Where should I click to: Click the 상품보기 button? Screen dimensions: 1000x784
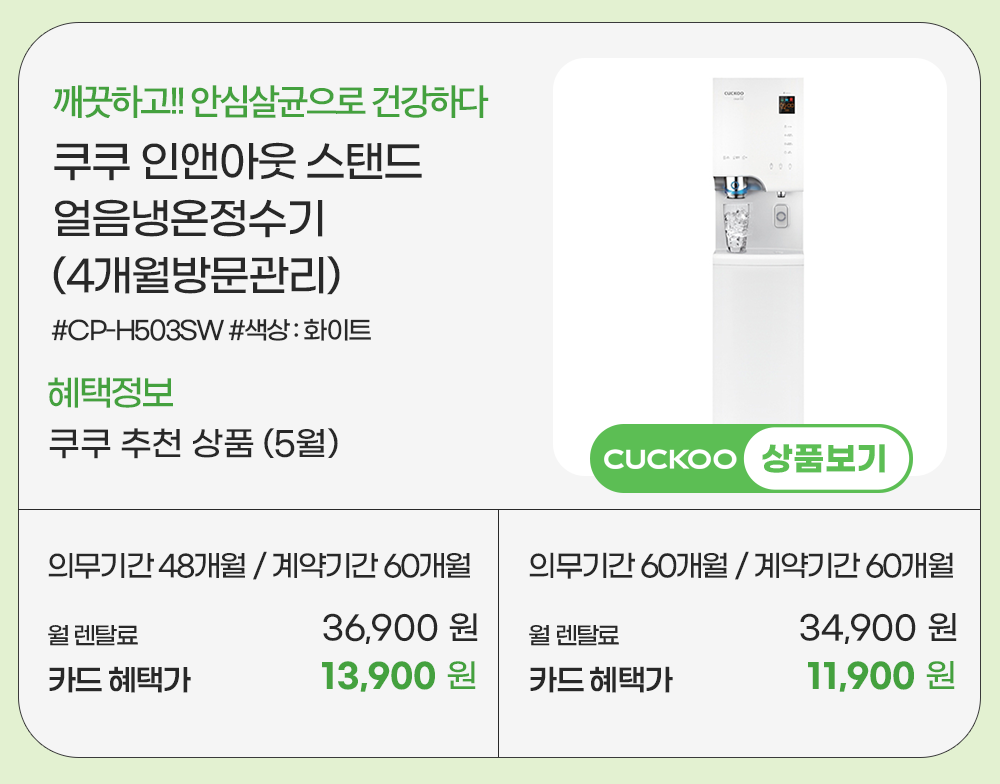coord(826,458)
